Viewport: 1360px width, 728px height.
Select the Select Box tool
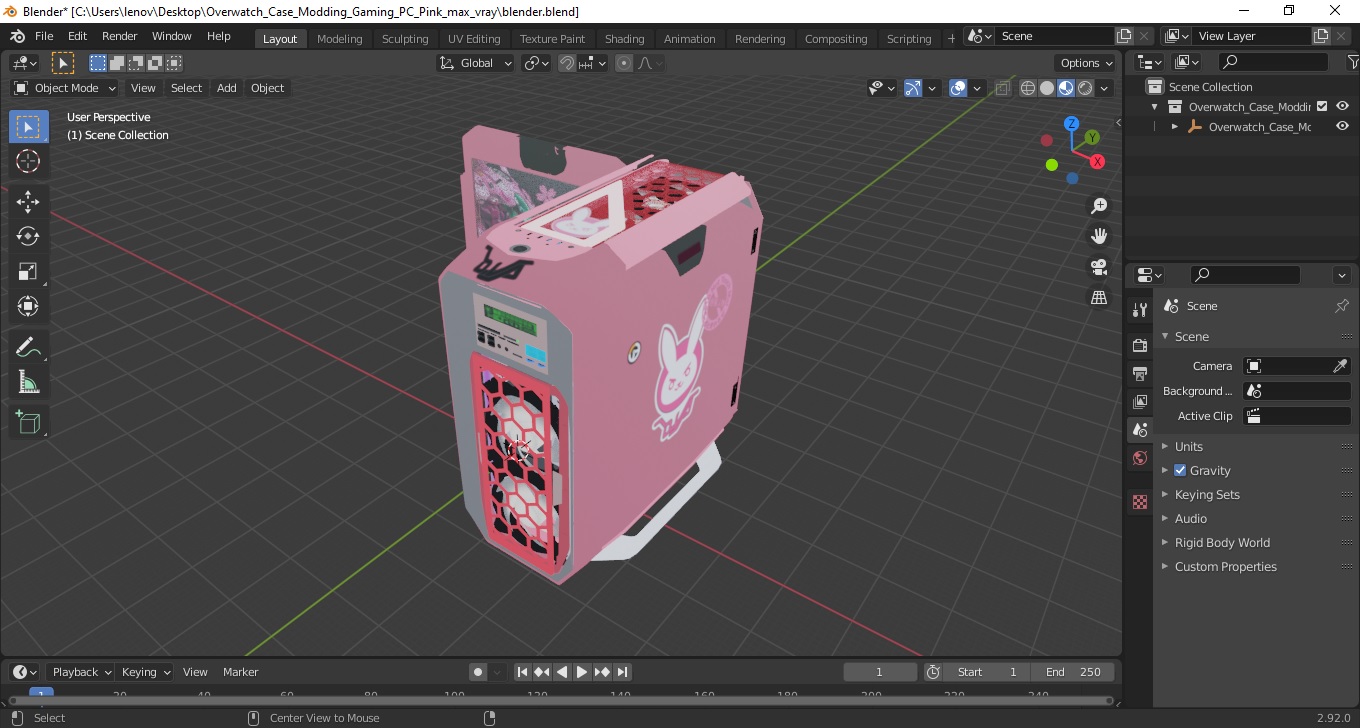[x=28, y=127]
